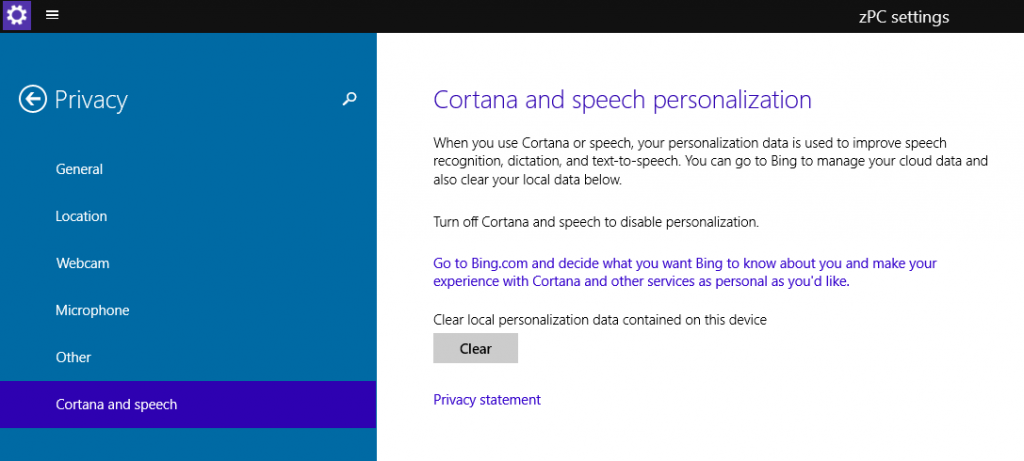Click the search magnifier beside Privacy
1024x461 pixels.
[349, 98]
